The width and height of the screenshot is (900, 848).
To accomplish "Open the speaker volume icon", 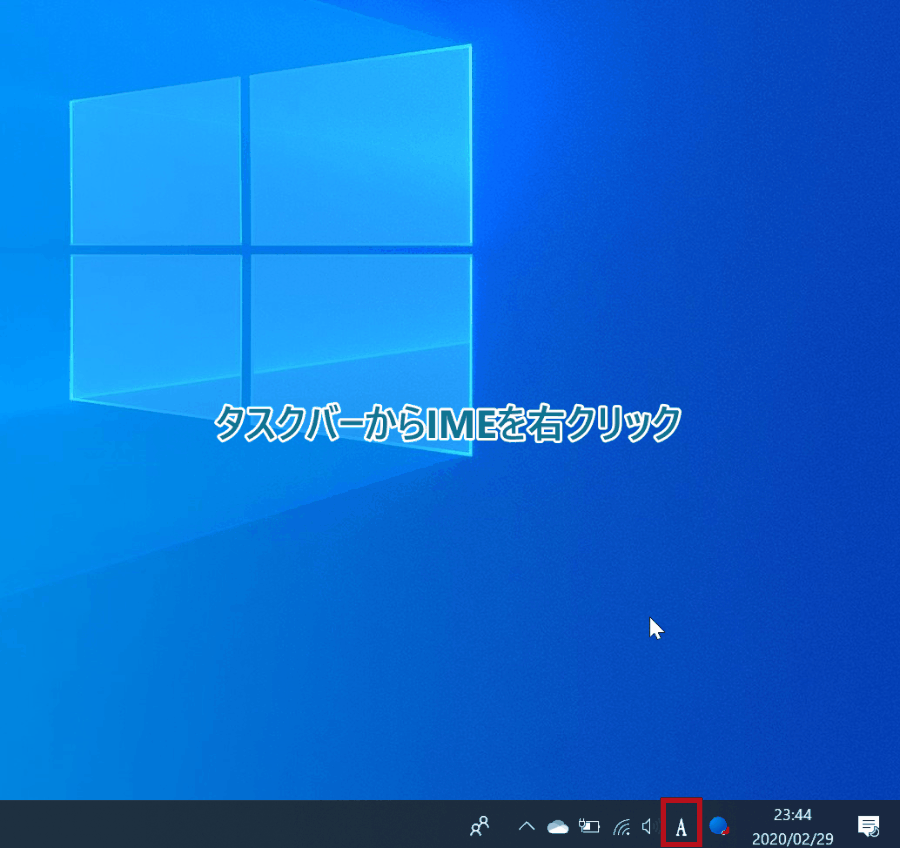I will 649,826.
